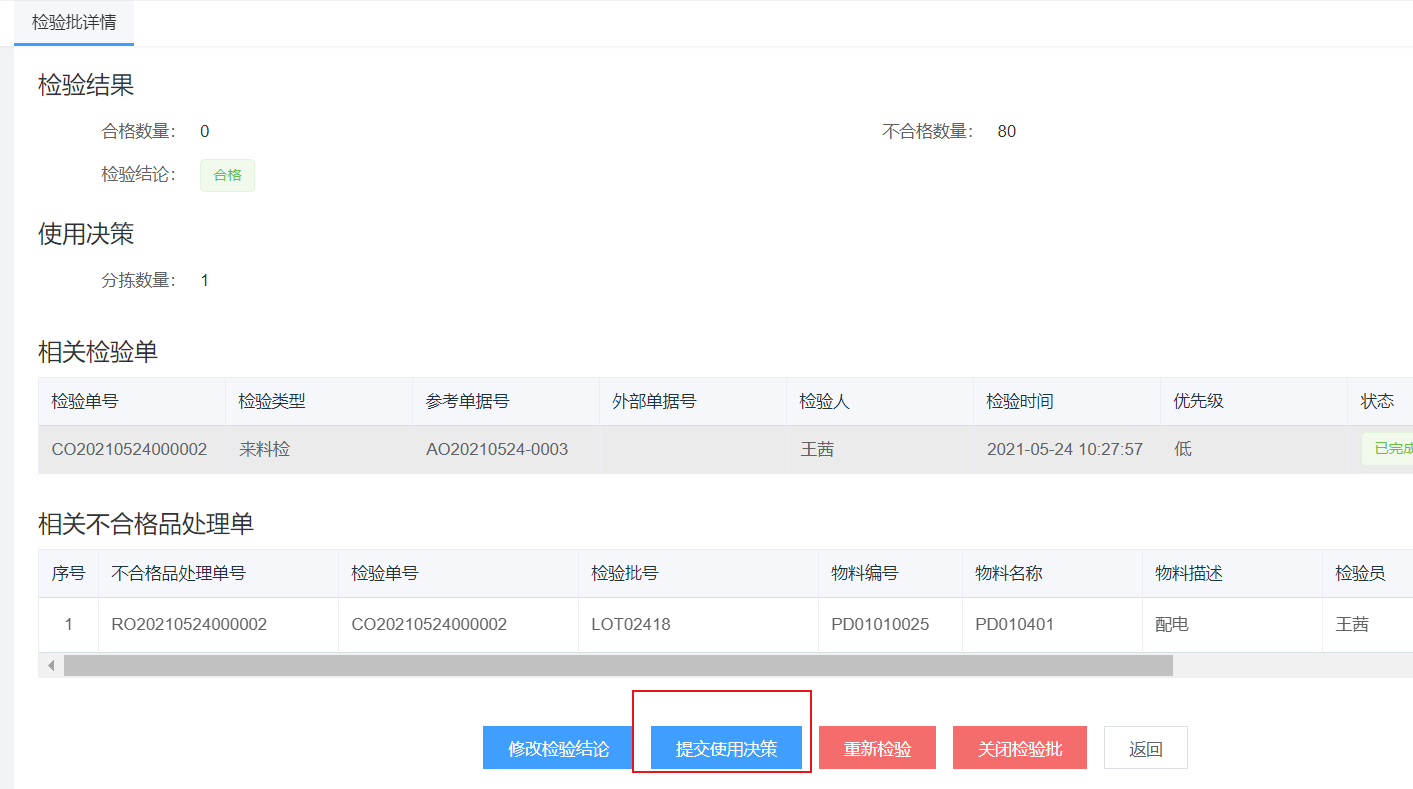The image size is (1413, 789).
Task: Click the horizontal scrollbar thumb
Action: click(617, 665)
